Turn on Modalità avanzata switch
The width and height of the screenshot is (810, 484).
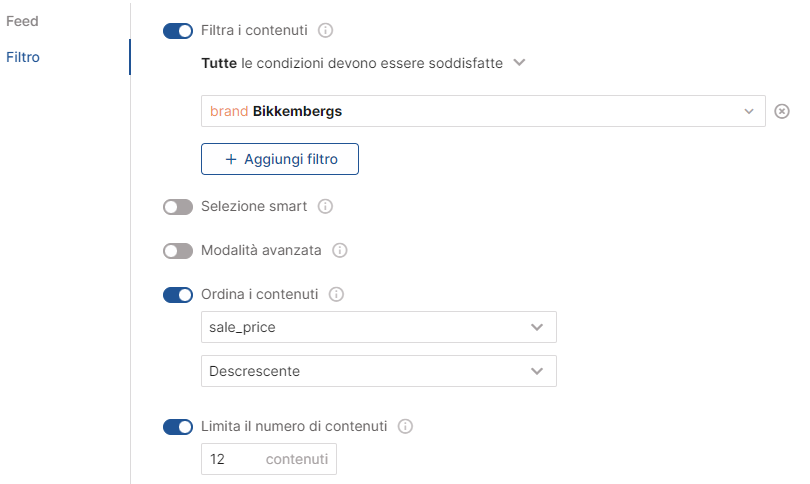[178, 251]
